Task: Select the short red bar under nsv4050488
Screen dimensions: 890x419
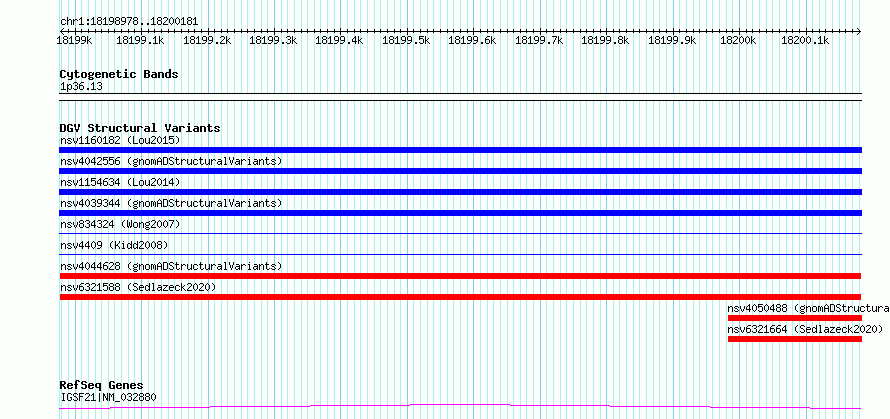Action: 795,318
